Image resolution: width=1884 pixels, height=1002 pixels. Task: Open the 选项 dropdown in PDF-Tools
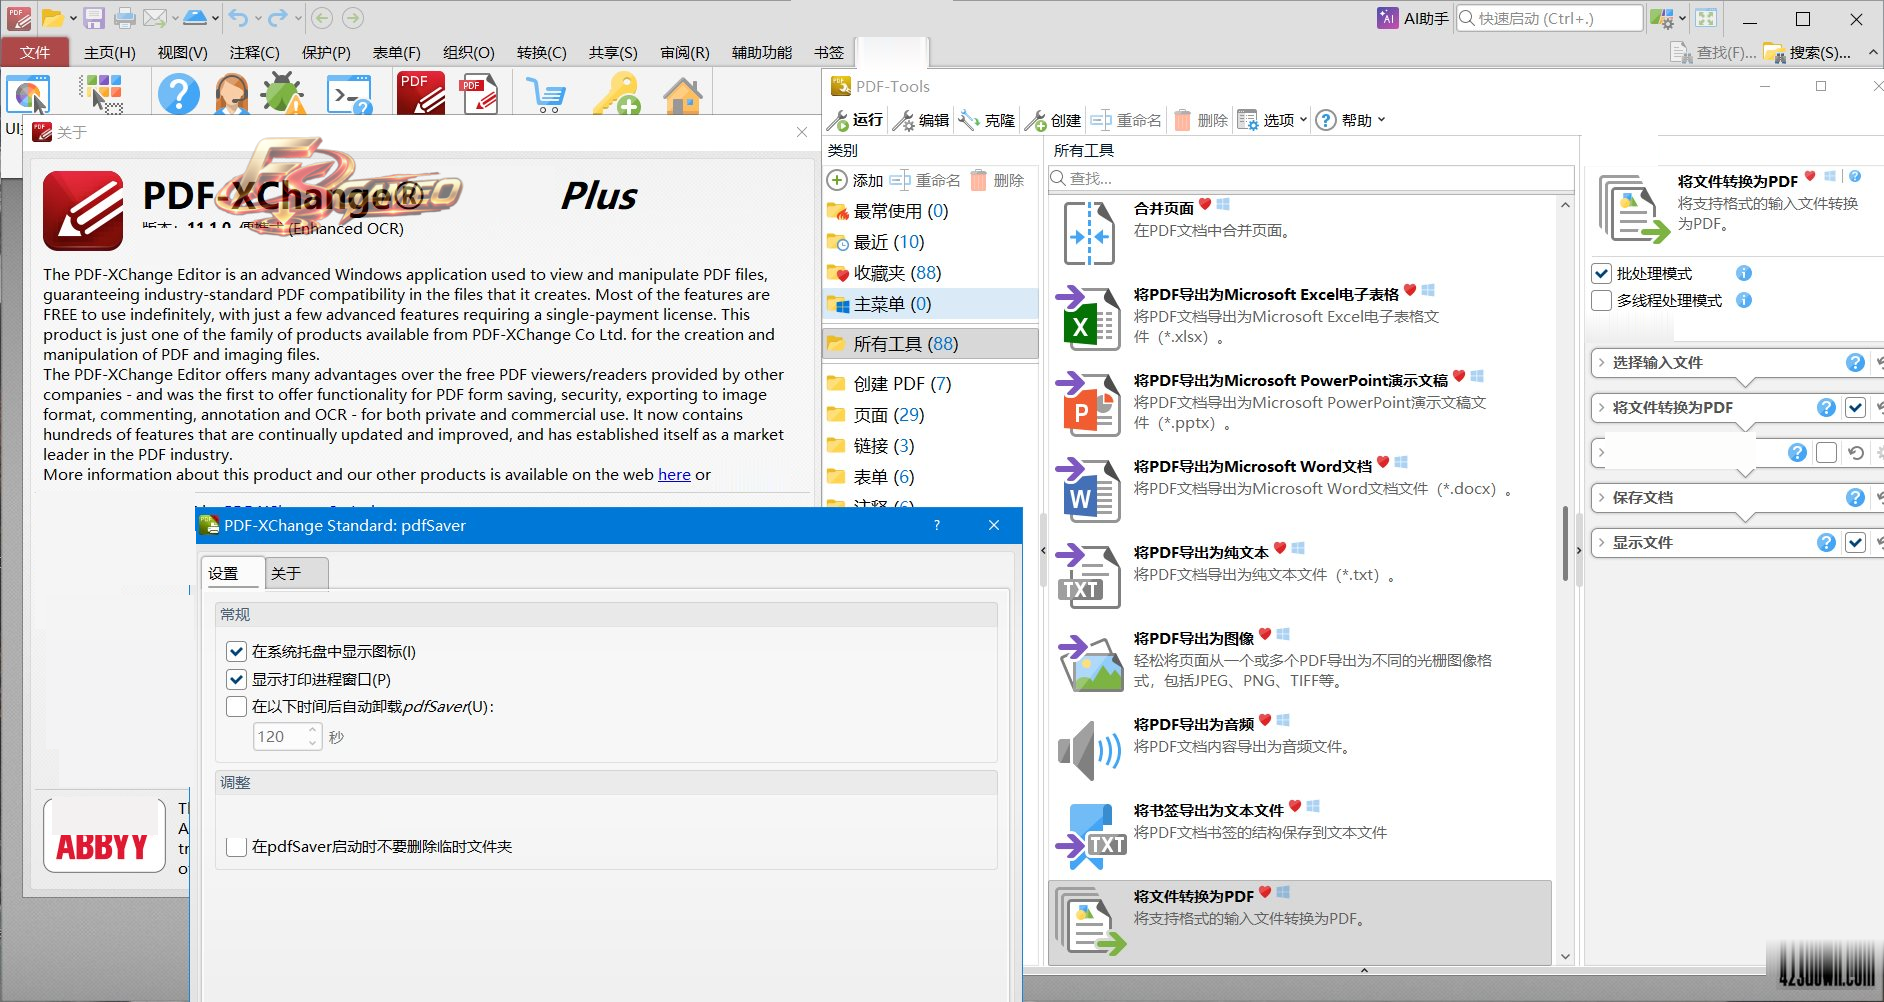1272,120
